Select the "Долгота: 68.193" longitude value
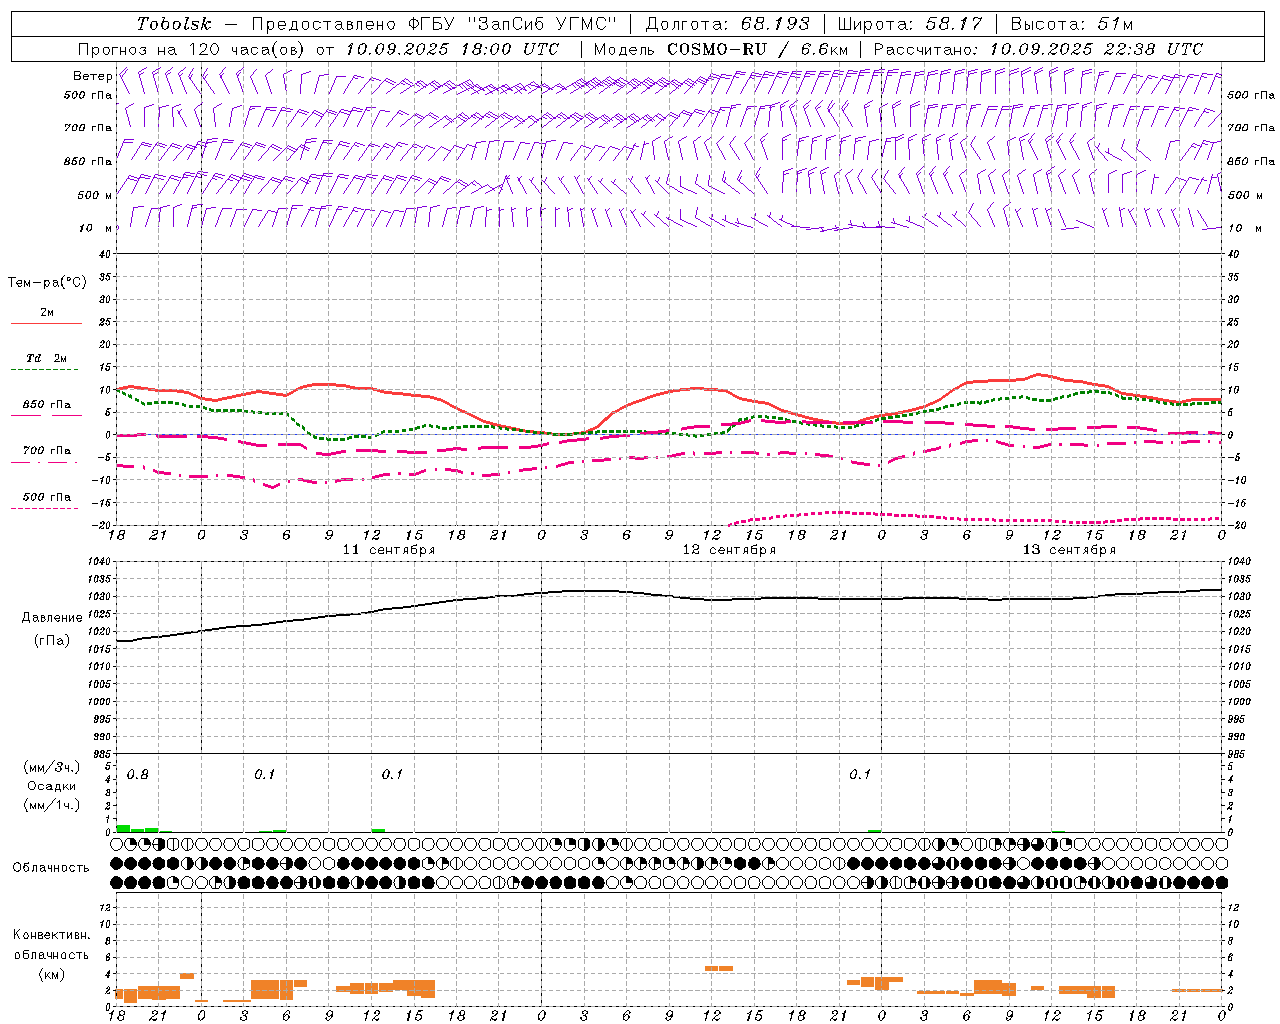Viewport: 1280px width, 1024px height. coord(728,24)
